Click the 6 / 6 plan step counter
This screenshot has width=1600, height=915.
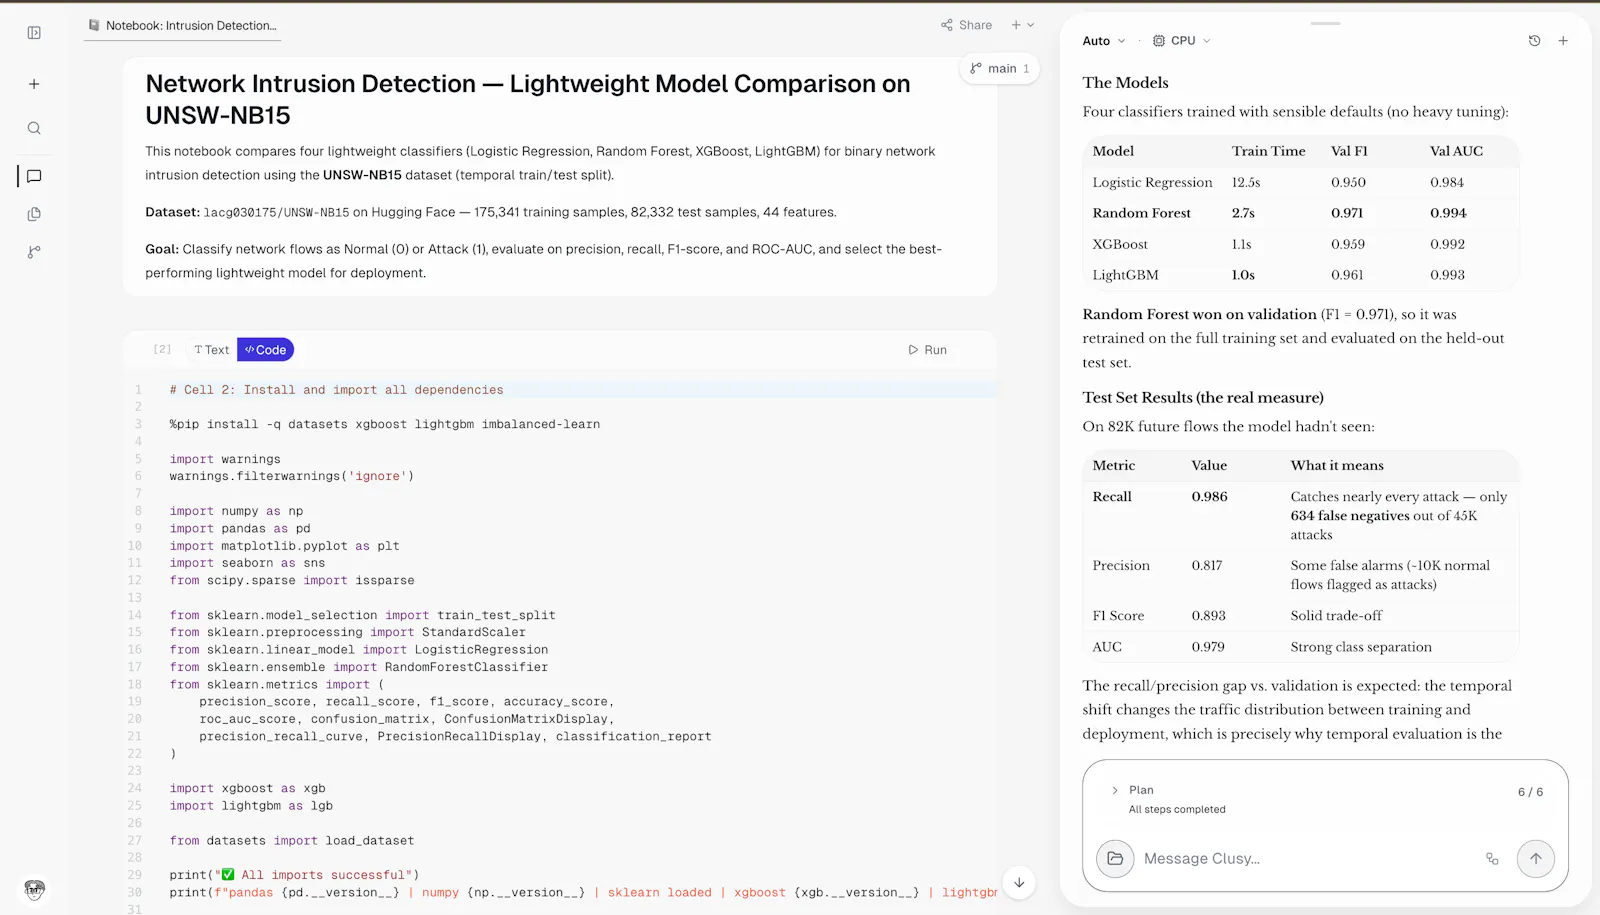click(x=1530, y=792)
